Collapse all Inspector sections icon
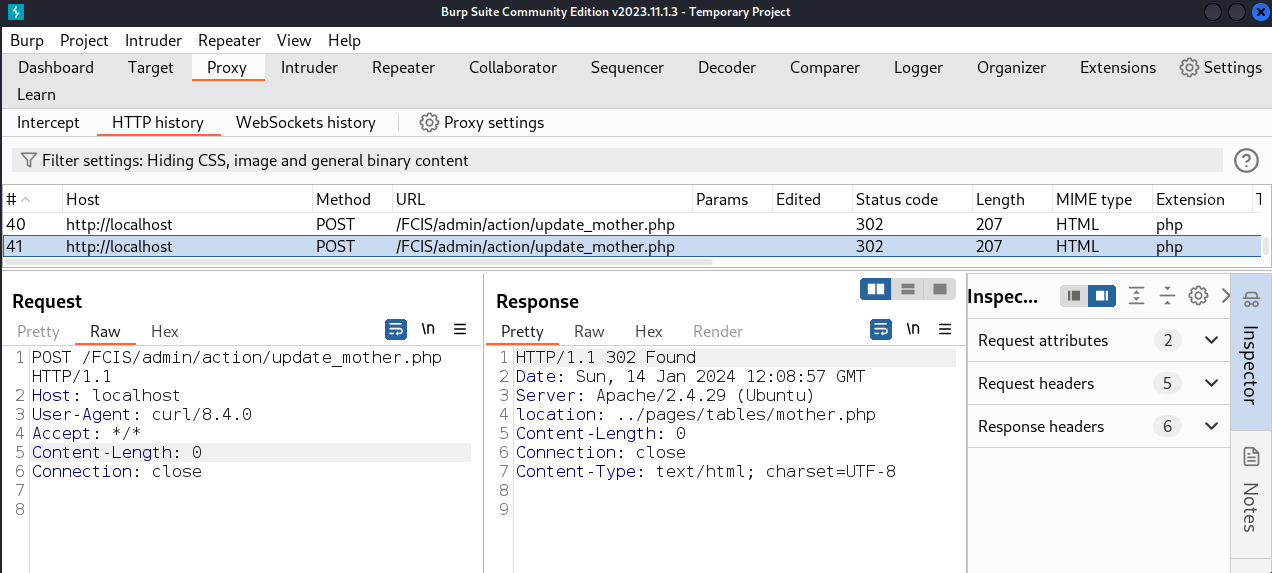Screen dimensions: 1272x573 (1167, 295)
